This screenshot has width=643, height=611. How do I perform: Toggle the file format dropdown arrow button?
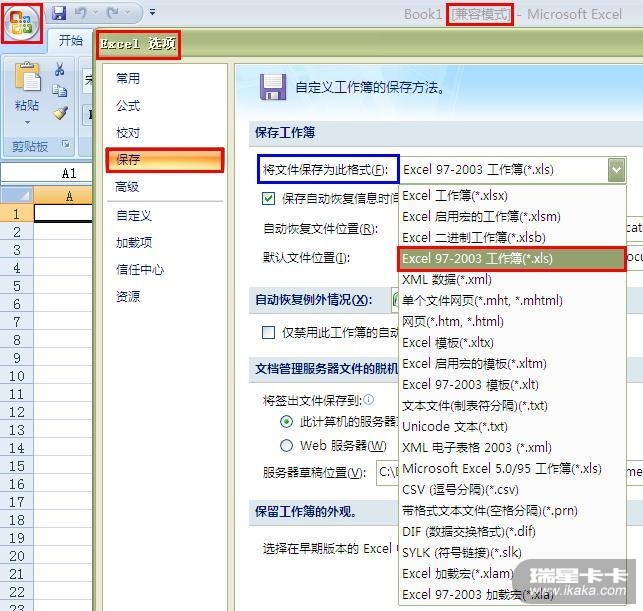click(x=616, y=169)
